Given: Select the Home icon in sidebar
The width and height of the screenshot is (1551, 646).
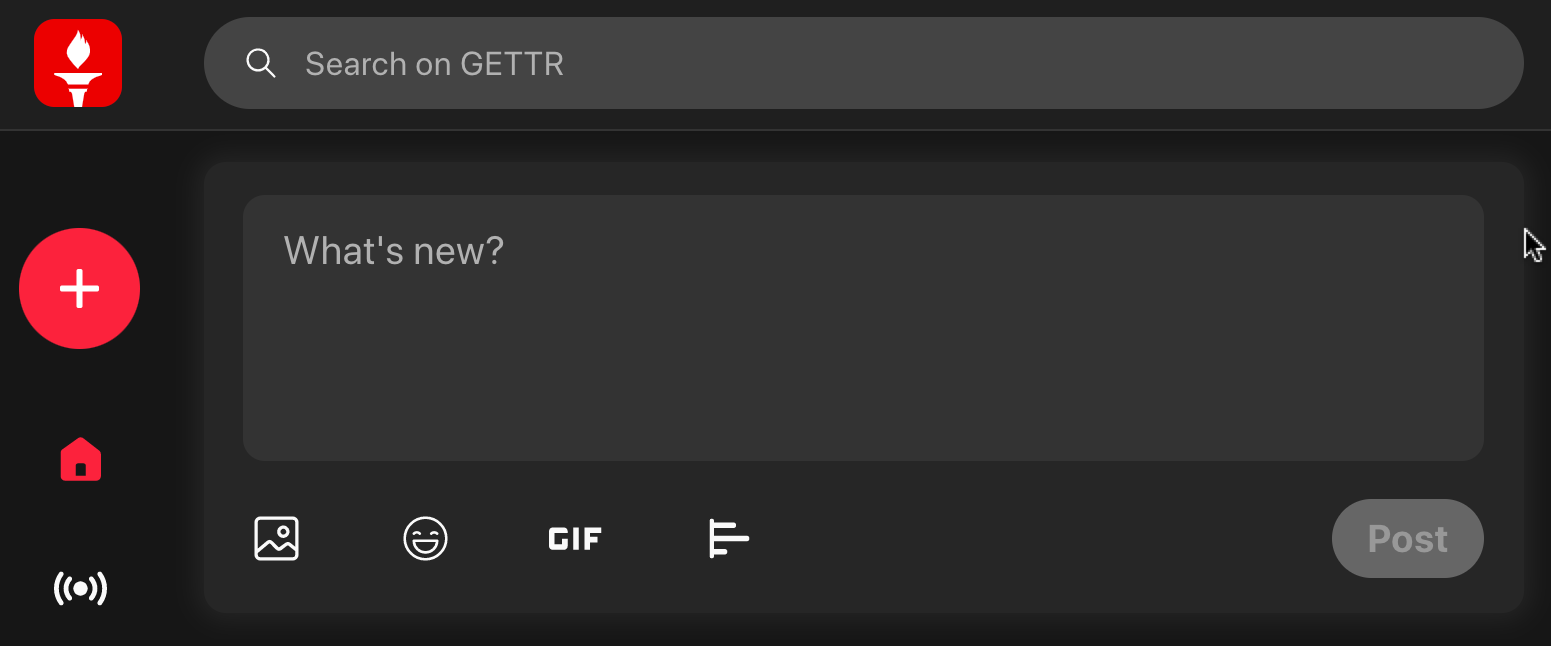Looking at the screenshot, I should click(x=80, y=459).
